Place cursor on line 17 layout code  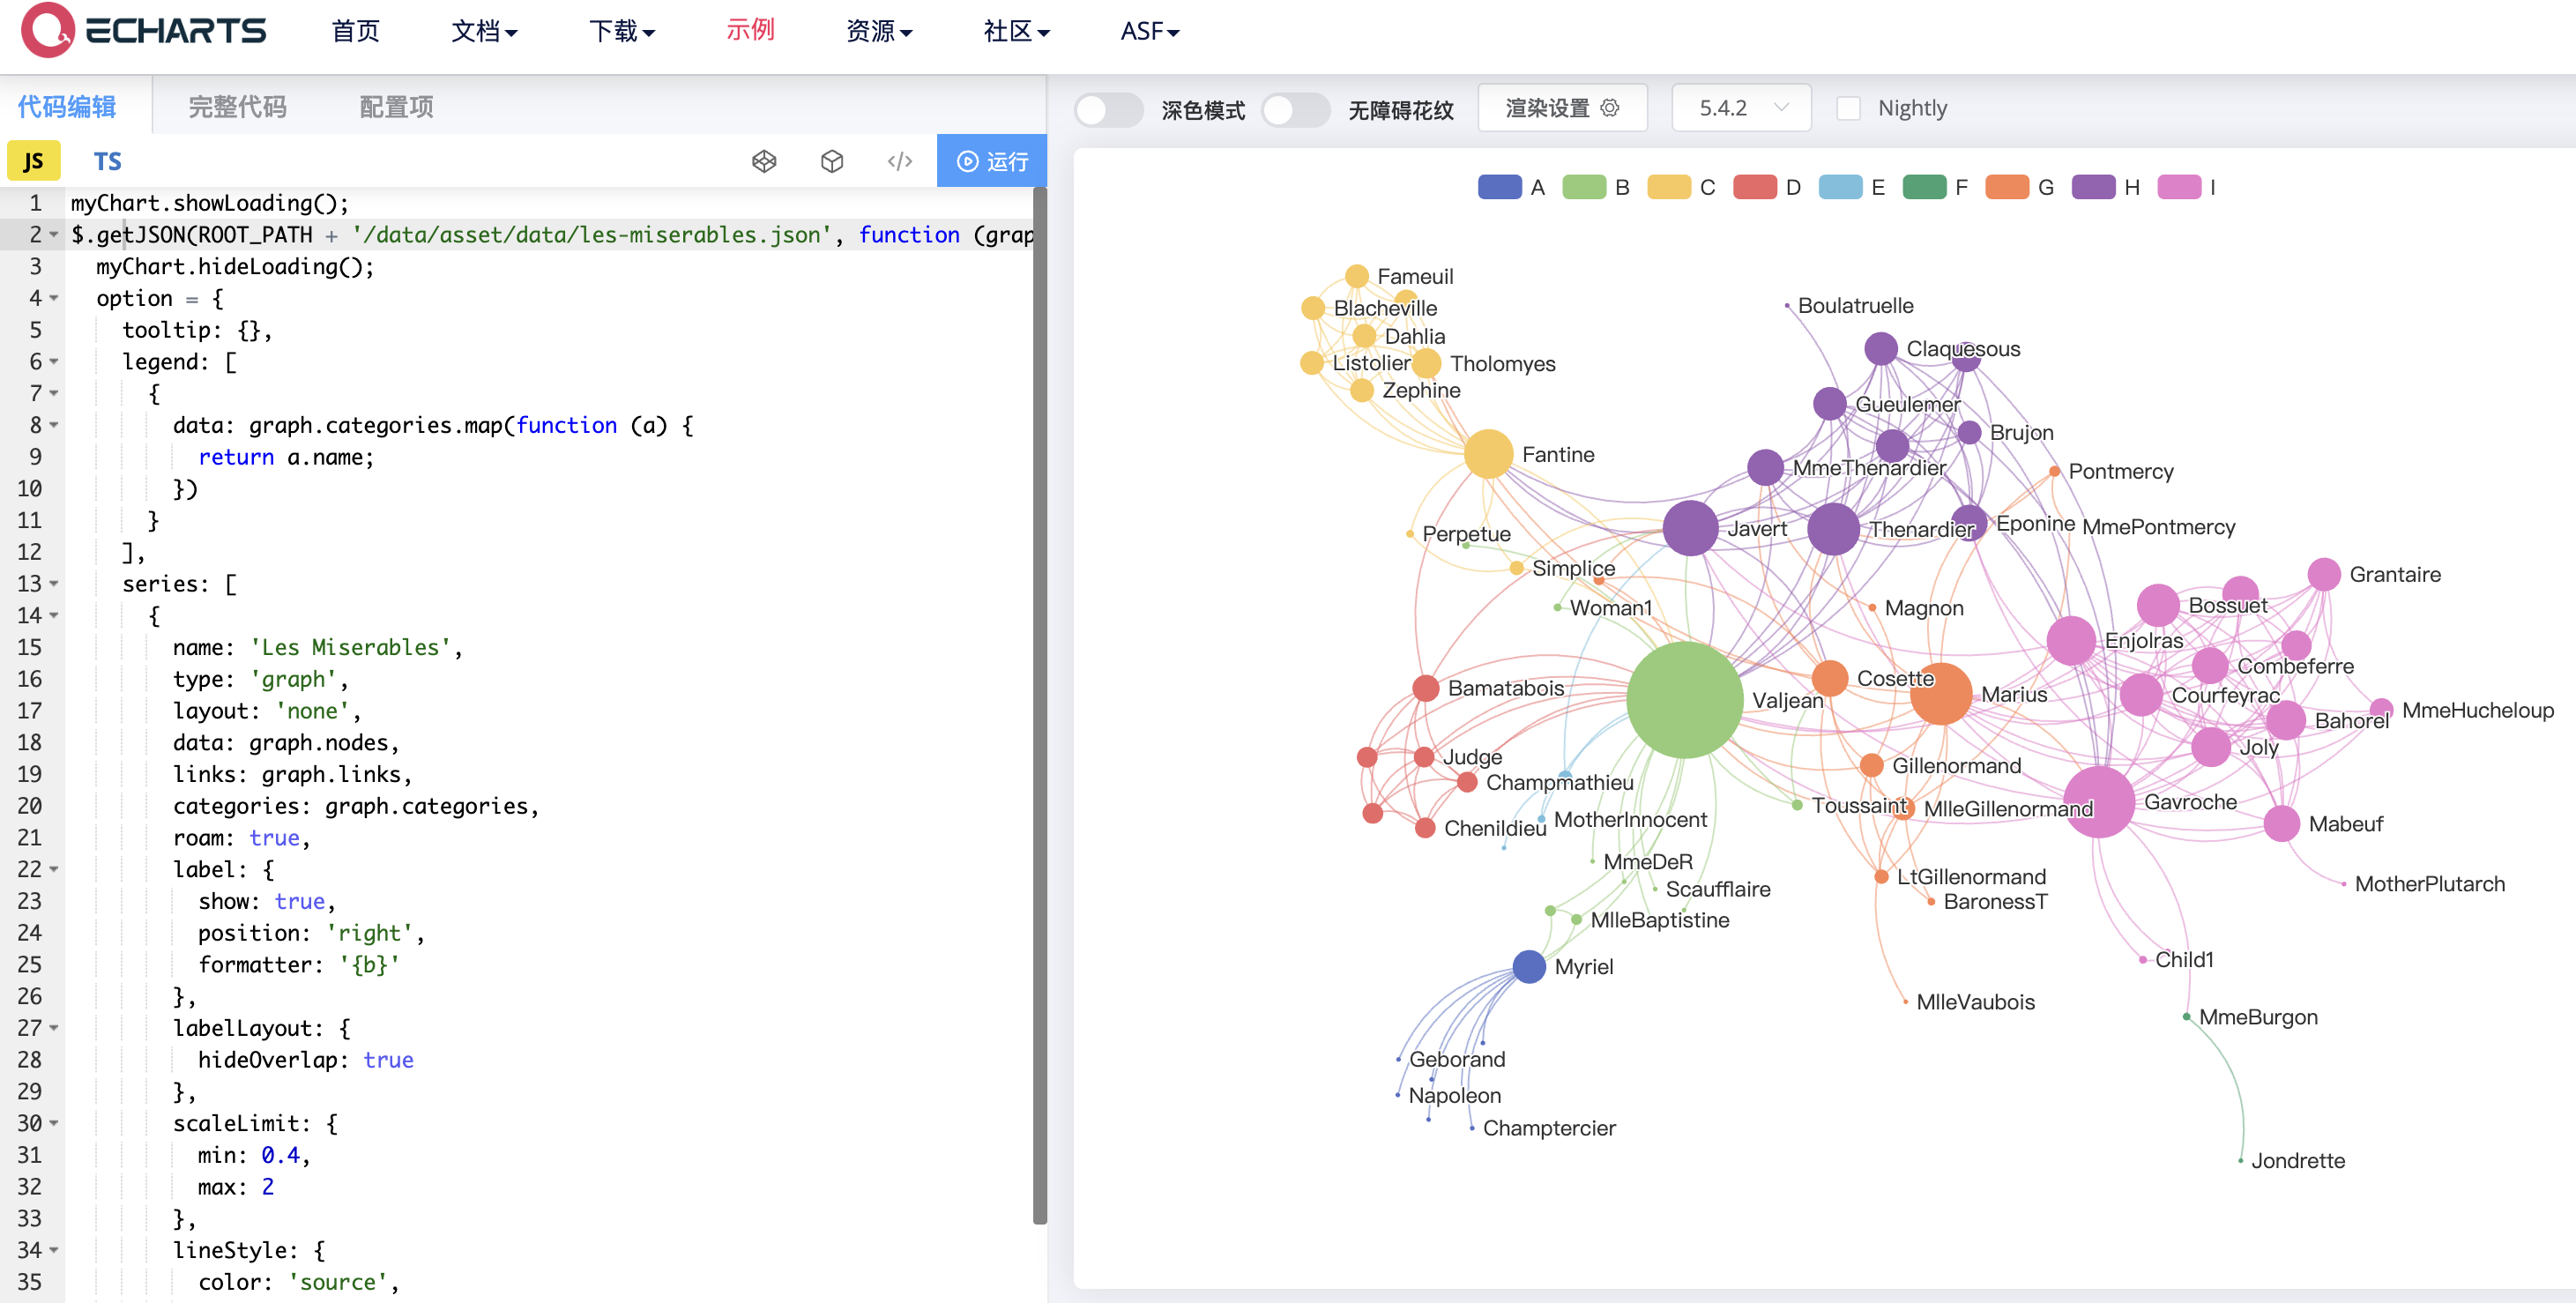(x=266, y=711)
